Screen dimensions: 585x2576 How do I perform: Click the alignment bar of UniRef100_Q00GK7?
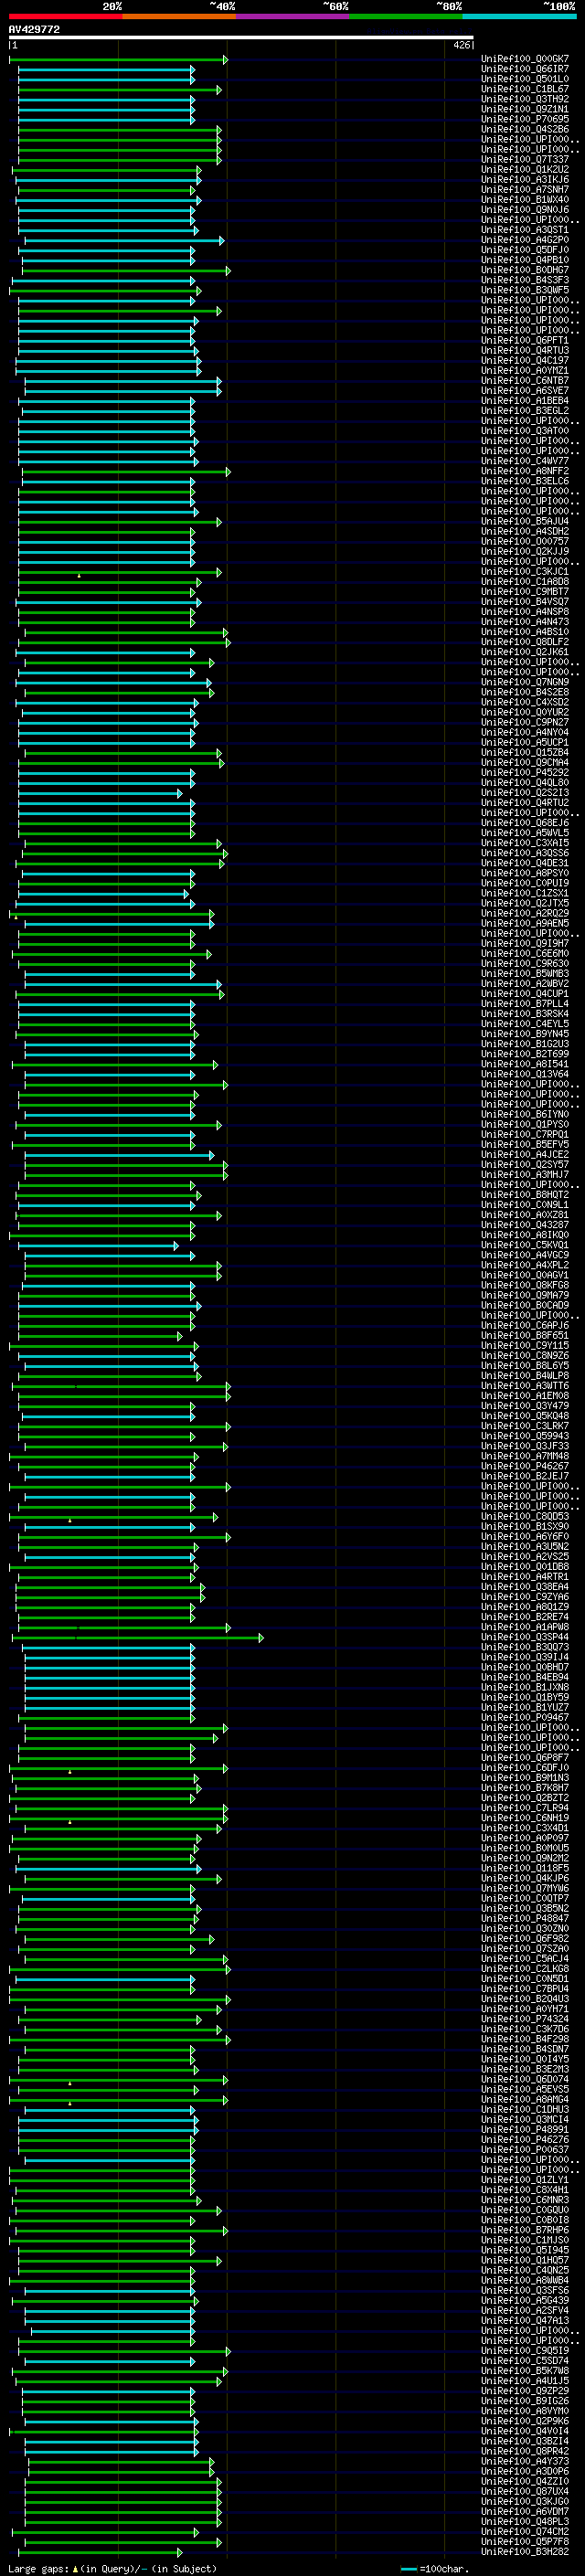[x=119, y=60]
